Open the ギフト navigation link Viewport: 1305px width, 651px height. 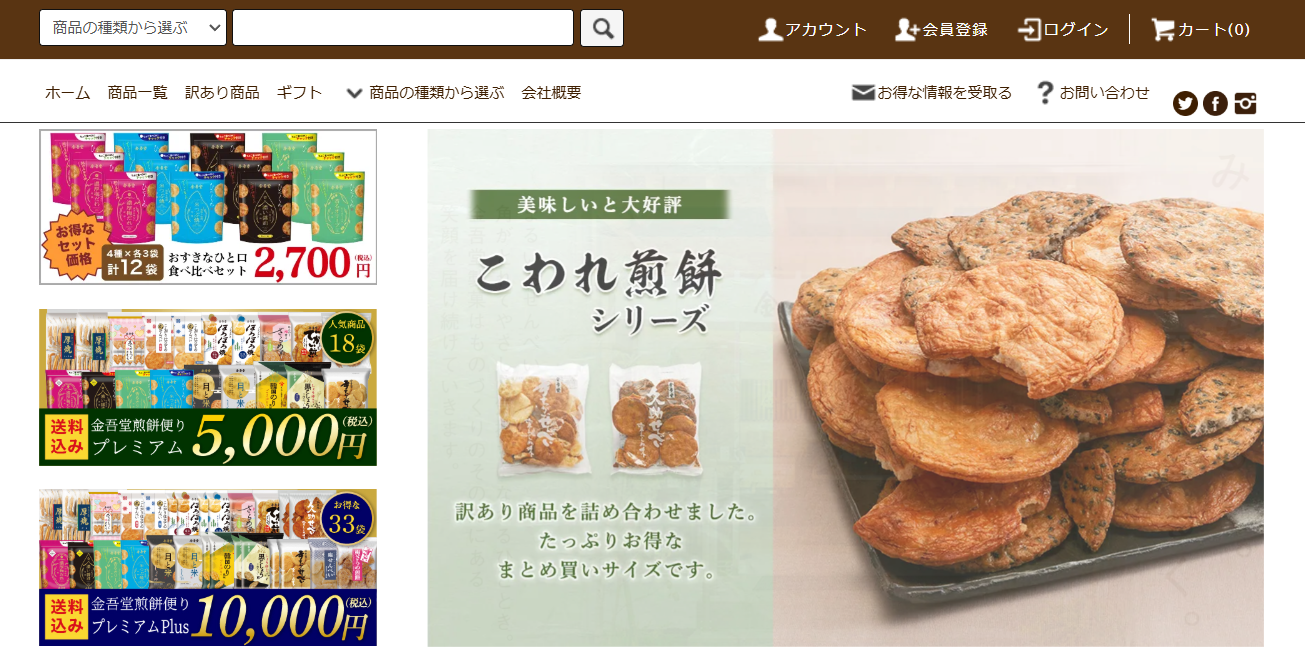pos(300,92)
